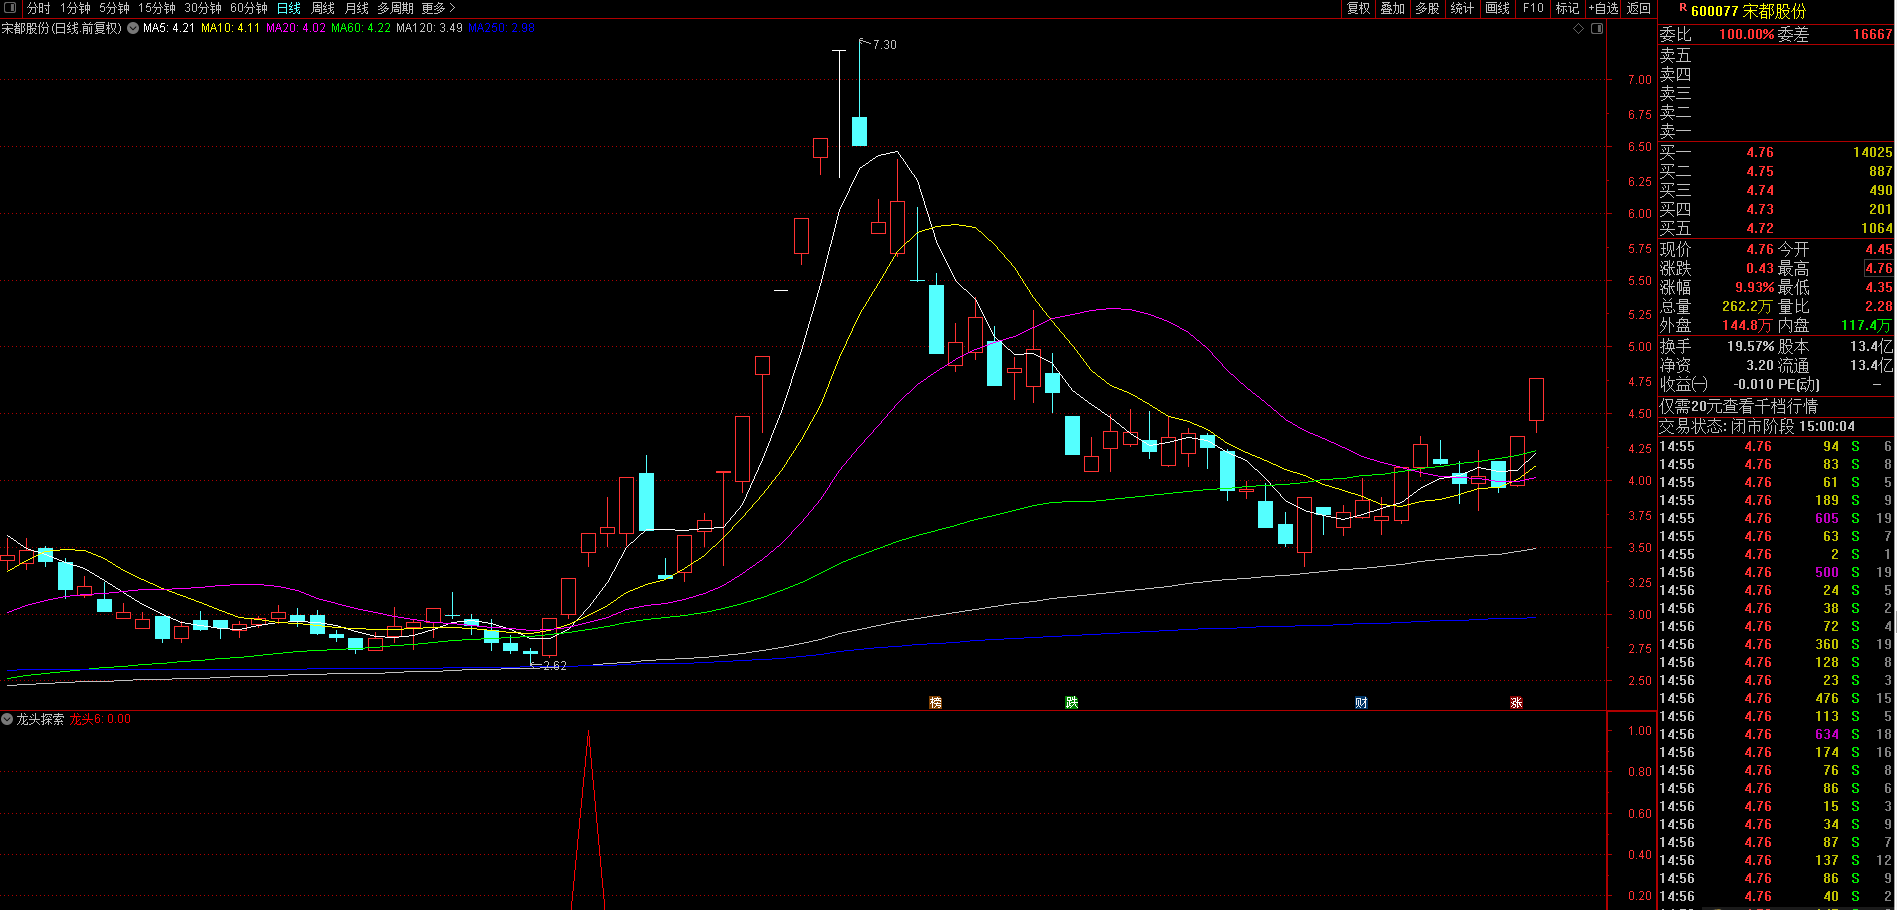The width and height of the screenshot is (1897, 910).
Task: Click the 换手 19.57% value
Action: point(1750,346)
